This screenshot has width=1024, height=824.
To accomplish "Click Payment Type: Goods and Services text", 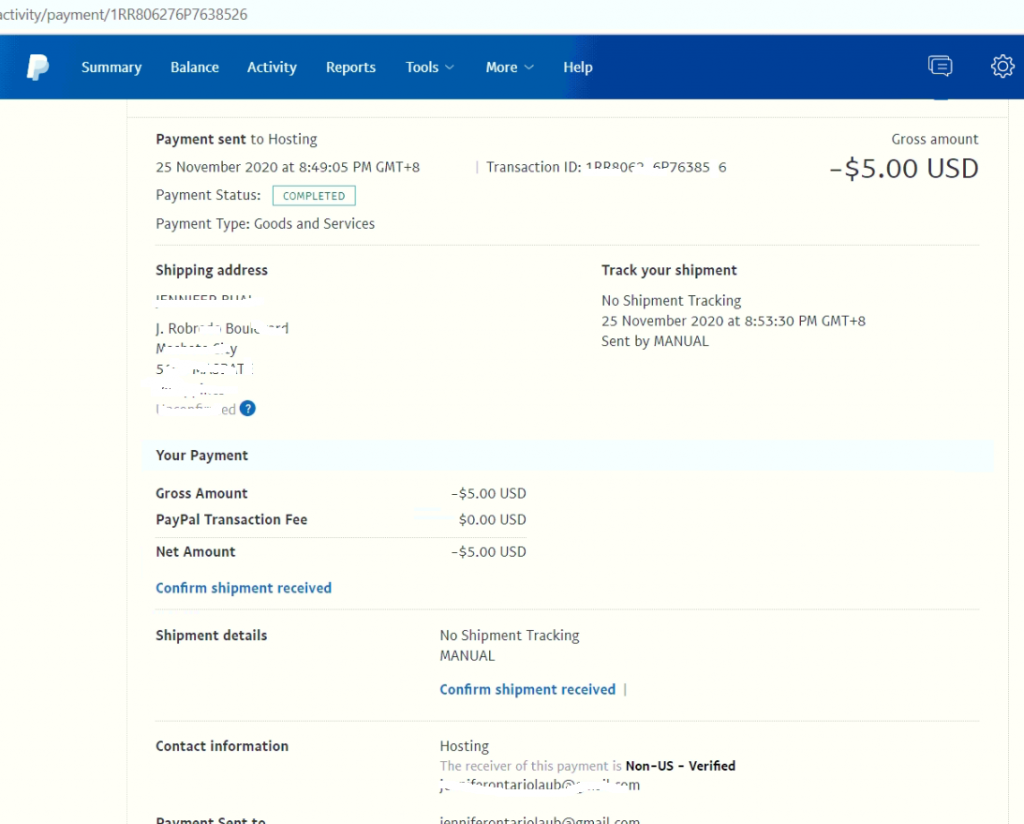I will 265,224.
